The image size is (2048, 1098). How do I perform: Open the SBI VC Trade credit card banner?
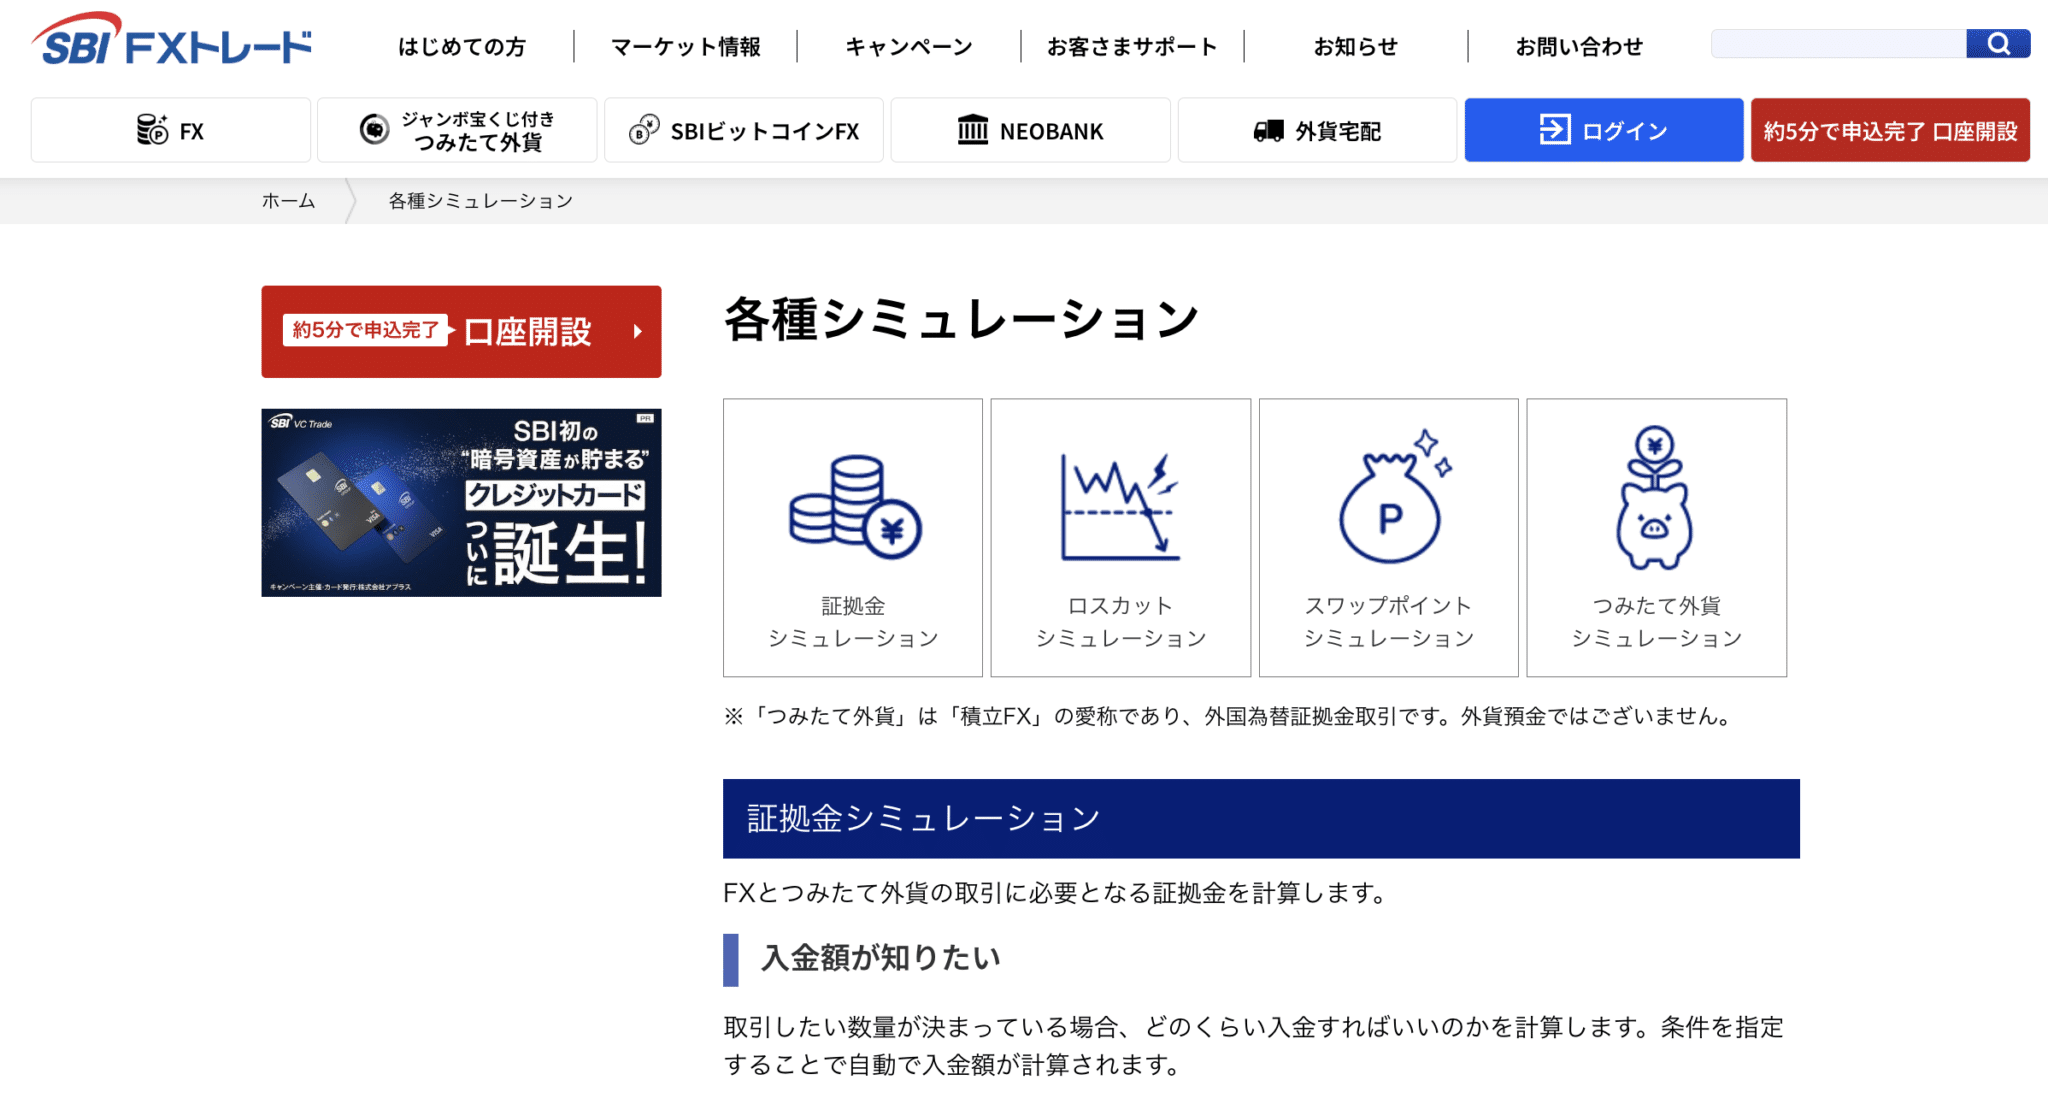pyautogui.click(x=461, y=503)
